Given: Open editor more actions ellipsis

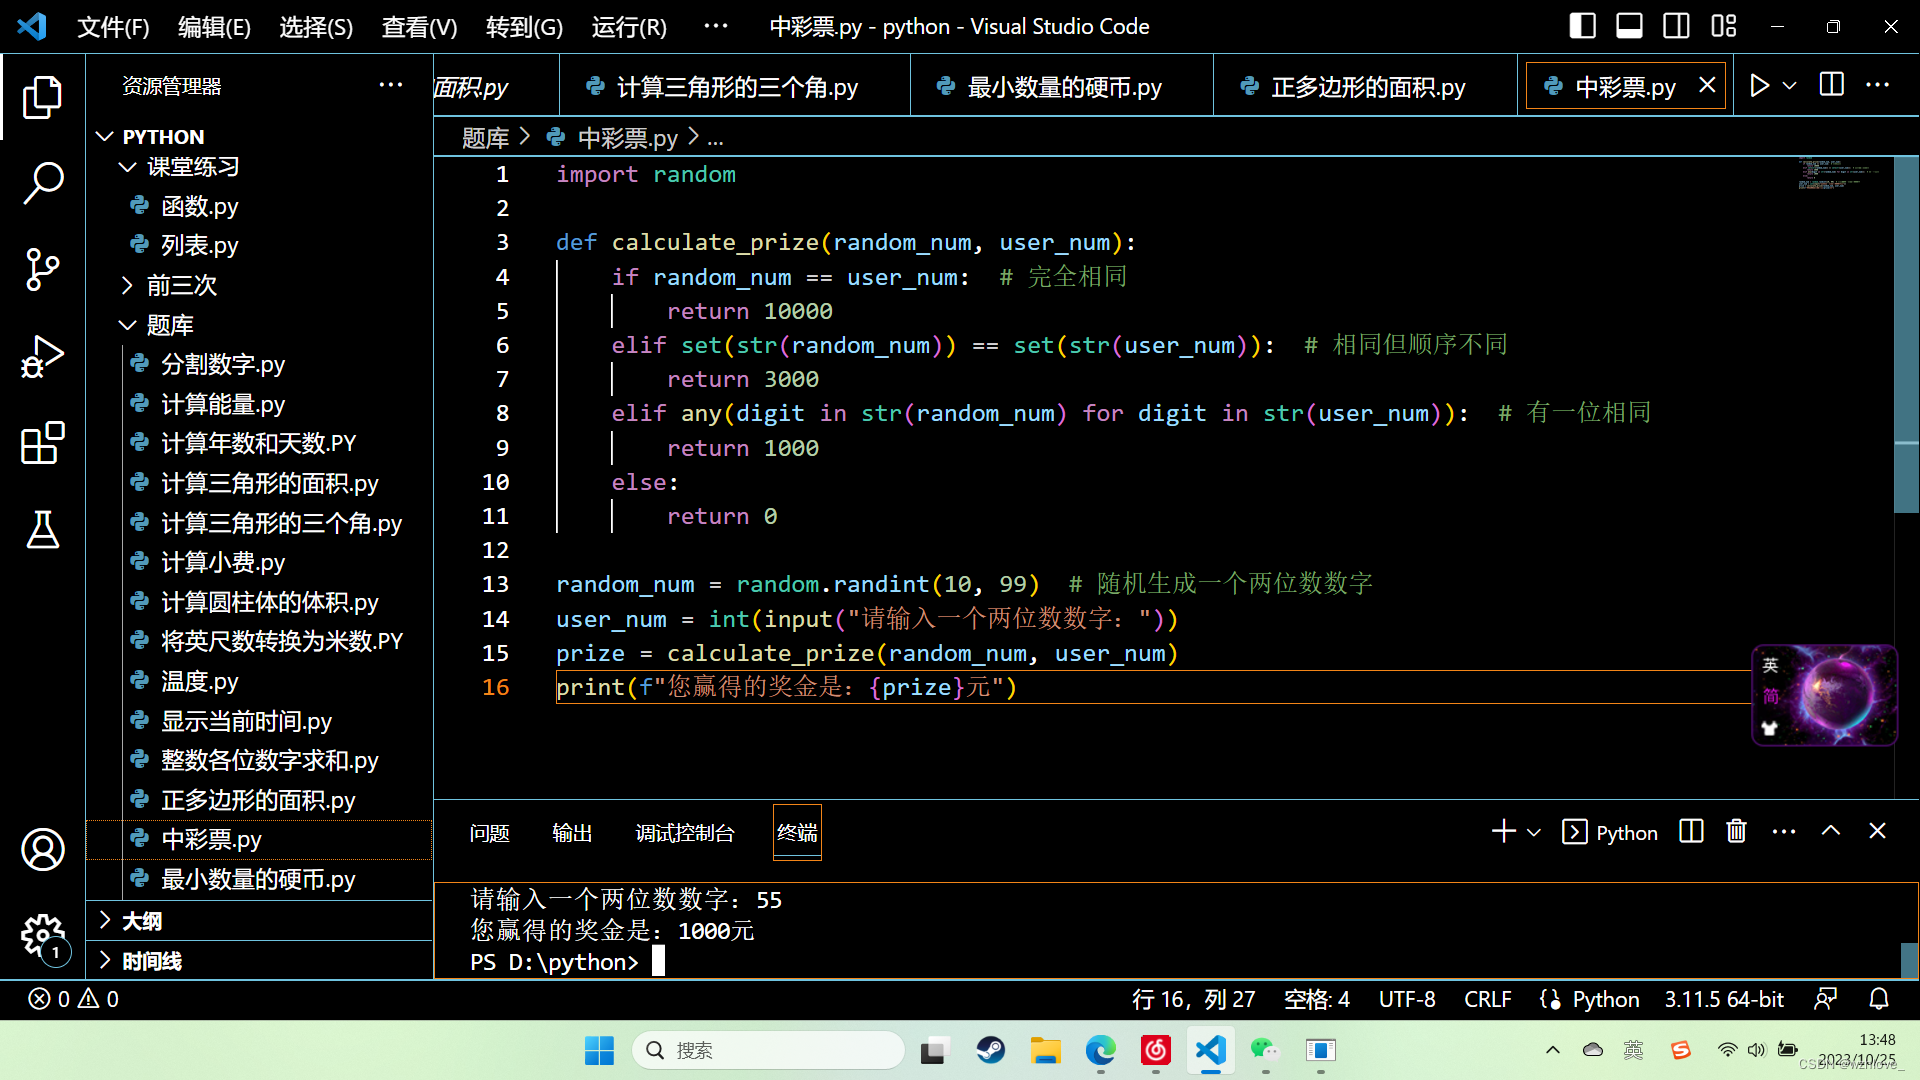Looking at the screenshot, I should point(1878,86).
